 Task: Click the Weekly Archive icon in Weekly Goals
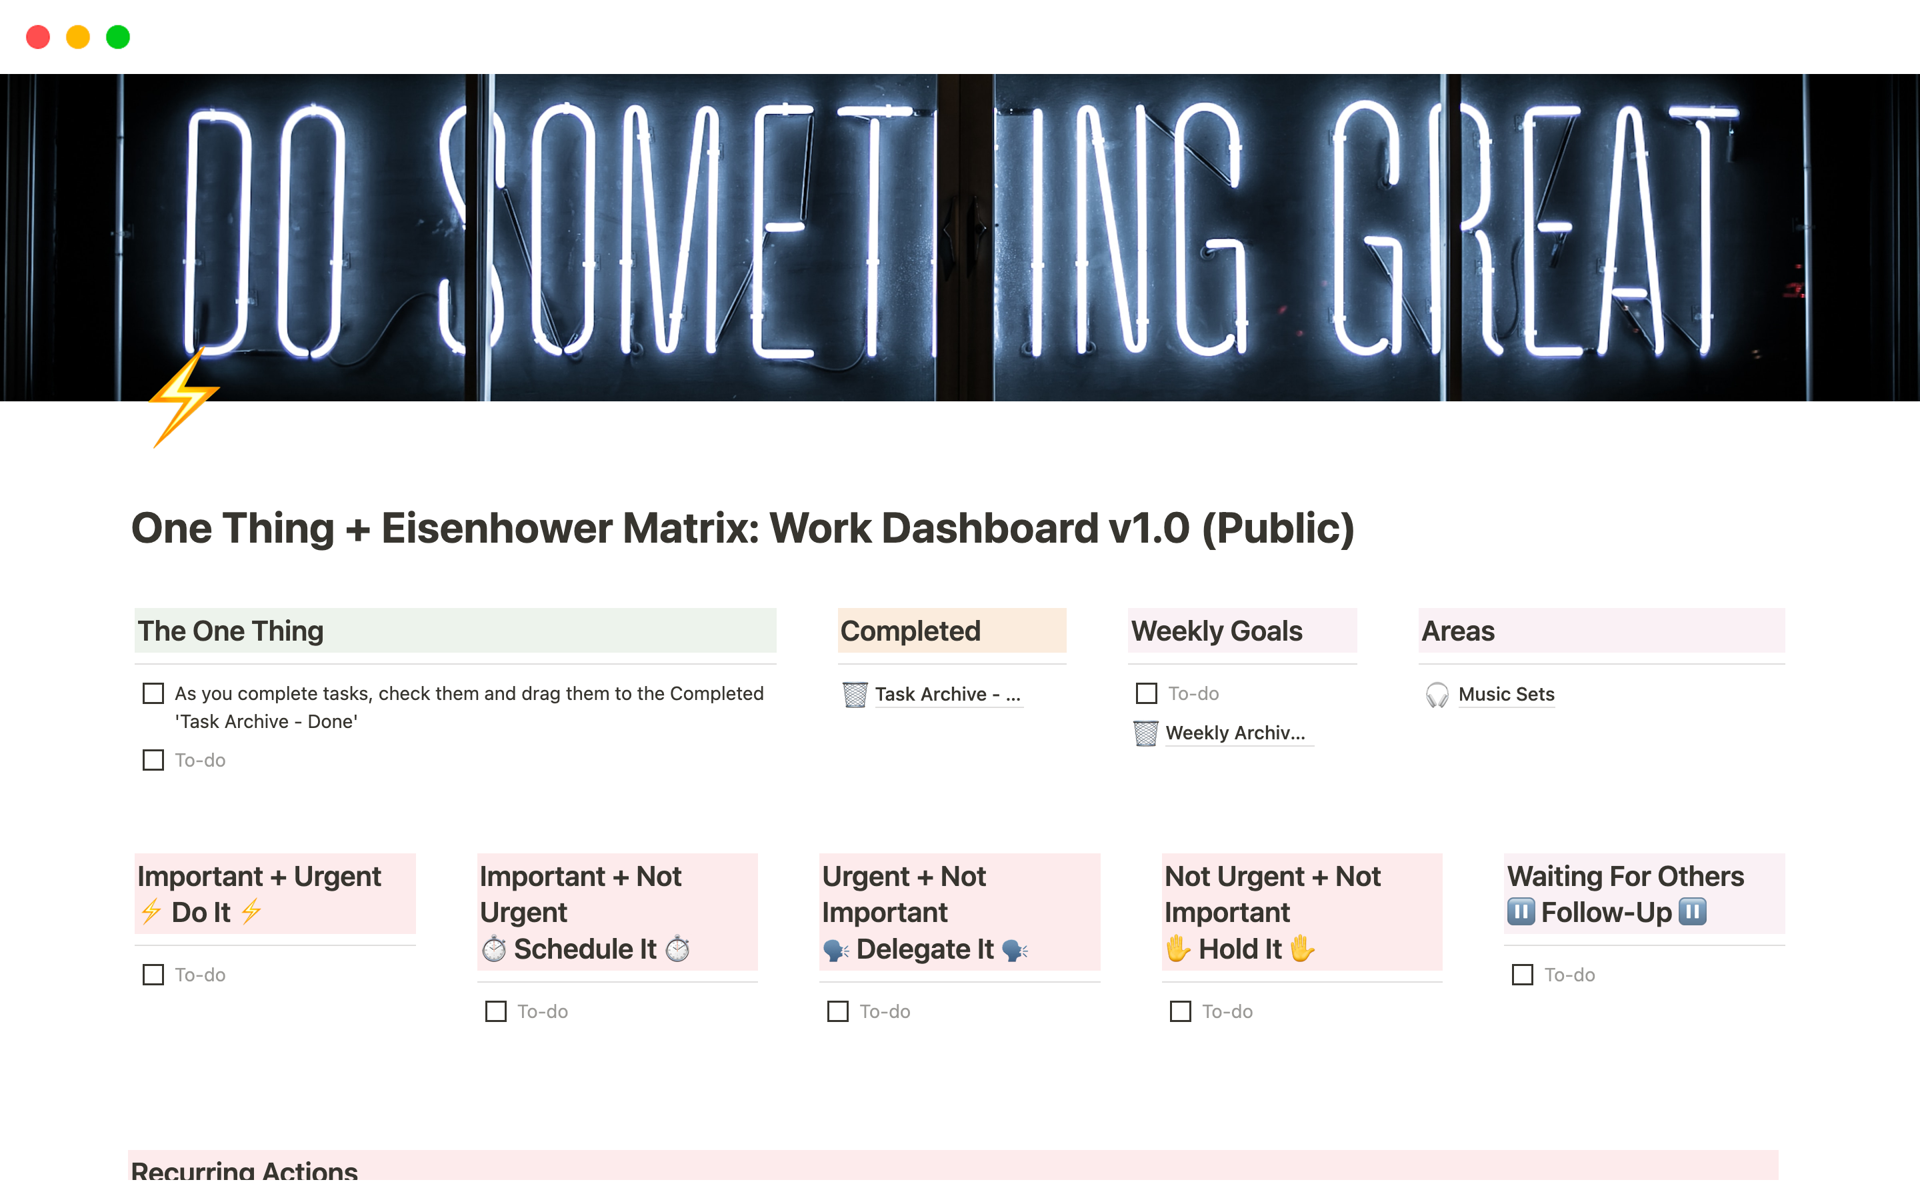[1146, 733]
